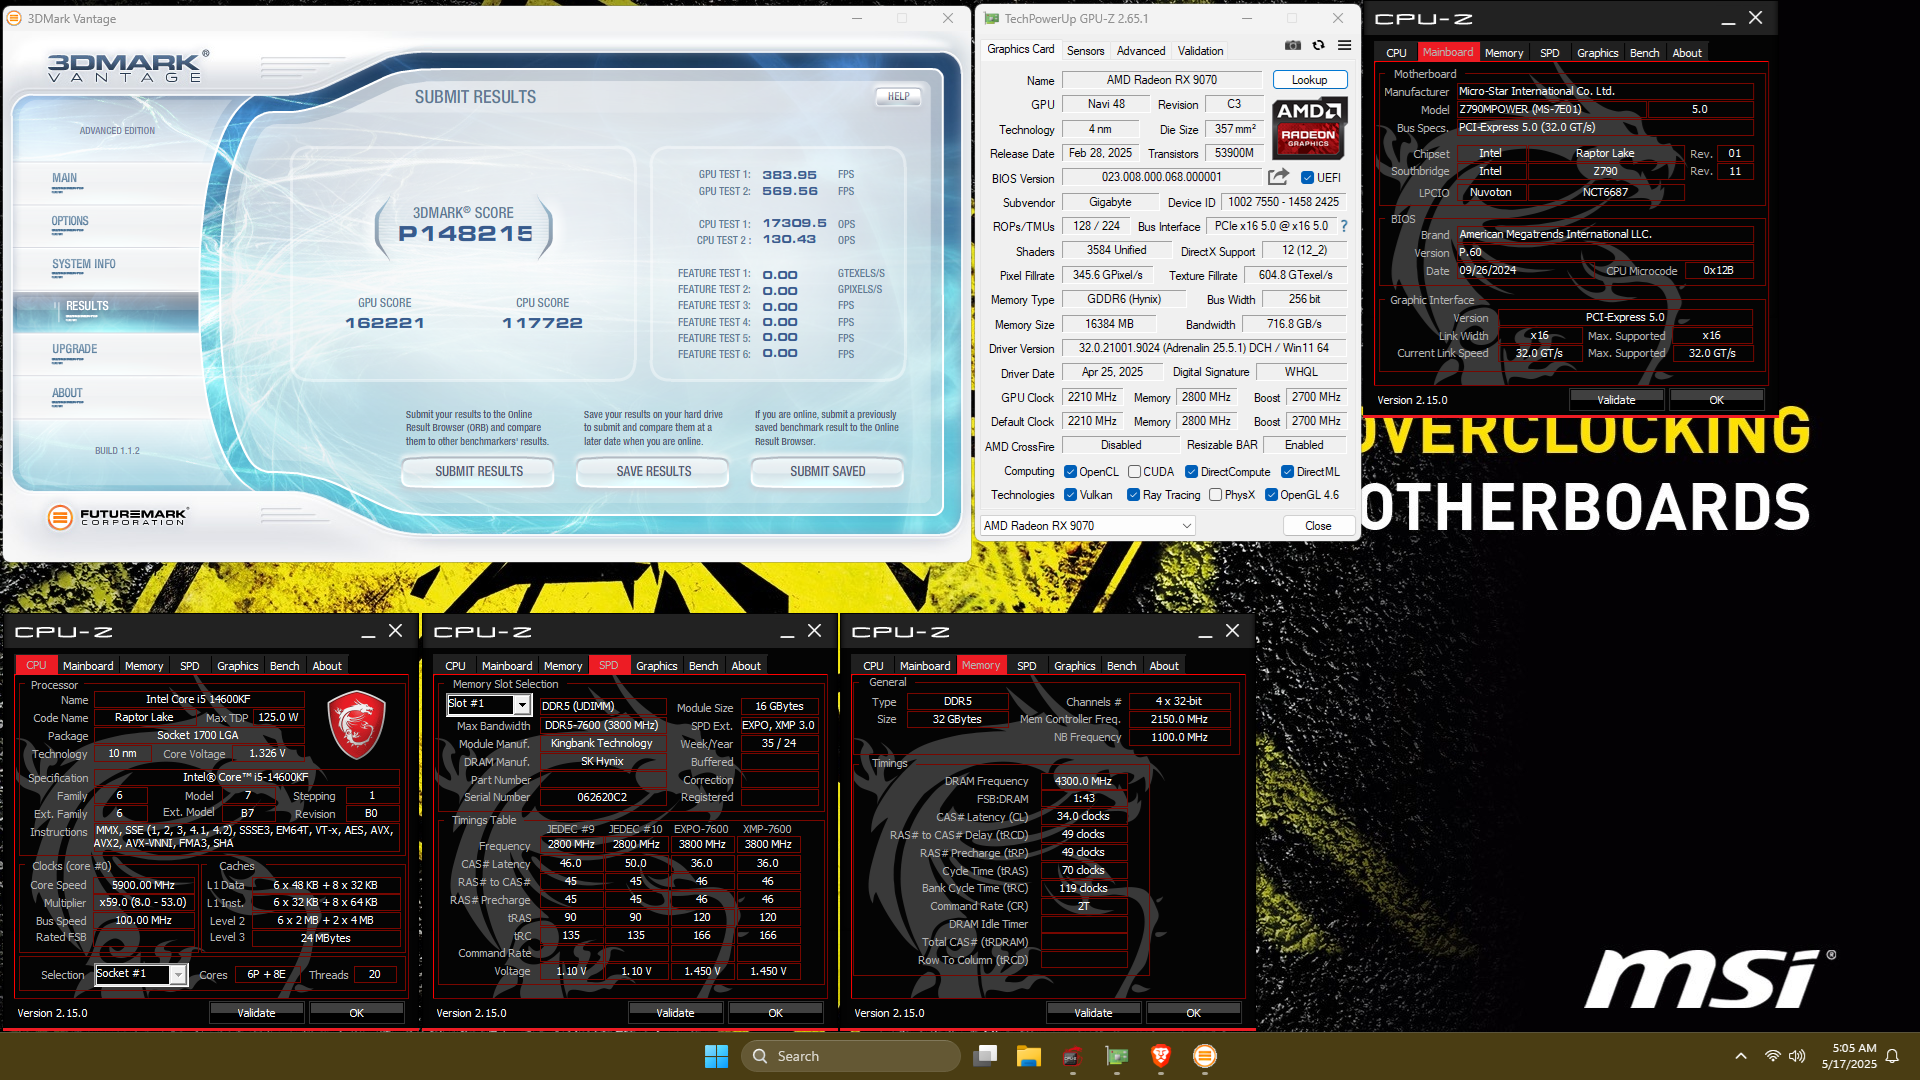This screenshot has width=1920, height=1080.
Task: Click the GPU-Z title bar icon
Action: [992, 18]
